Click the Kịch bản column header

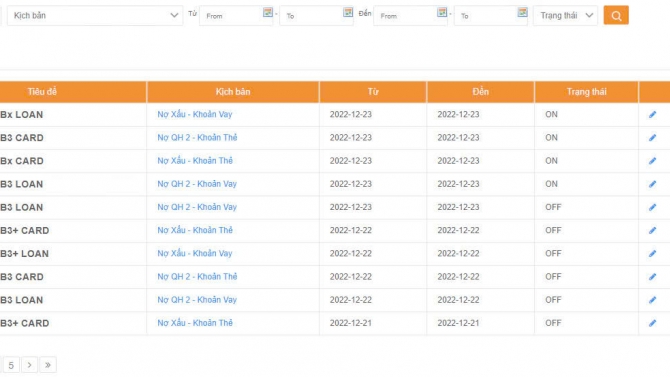[x=233, y=91]
